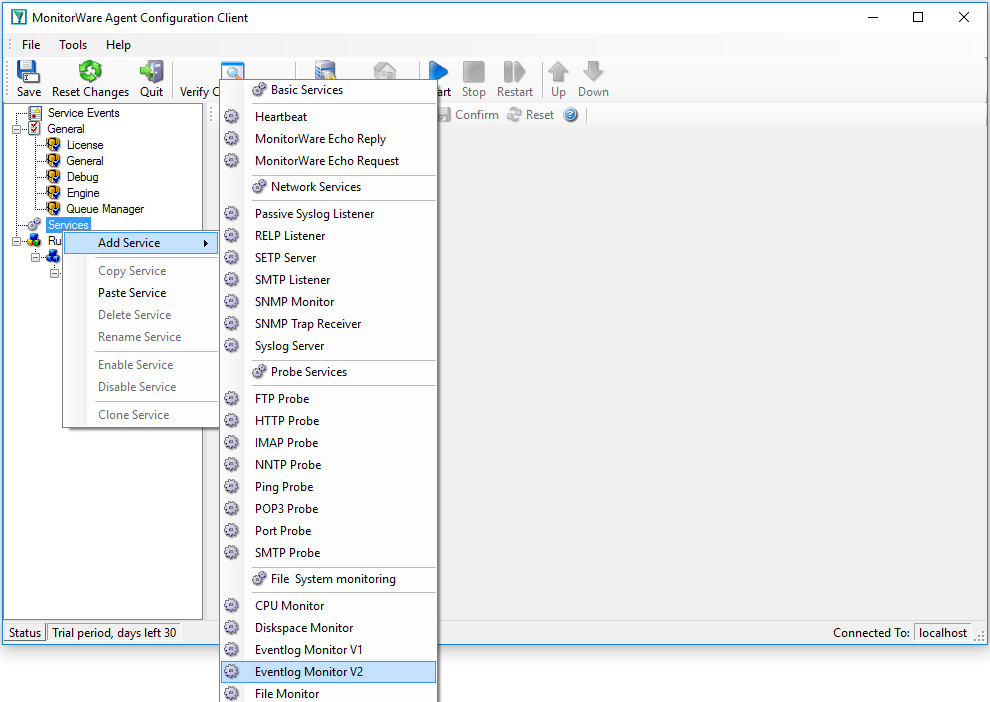Click the Debug tree node icon

coord(54,177)
